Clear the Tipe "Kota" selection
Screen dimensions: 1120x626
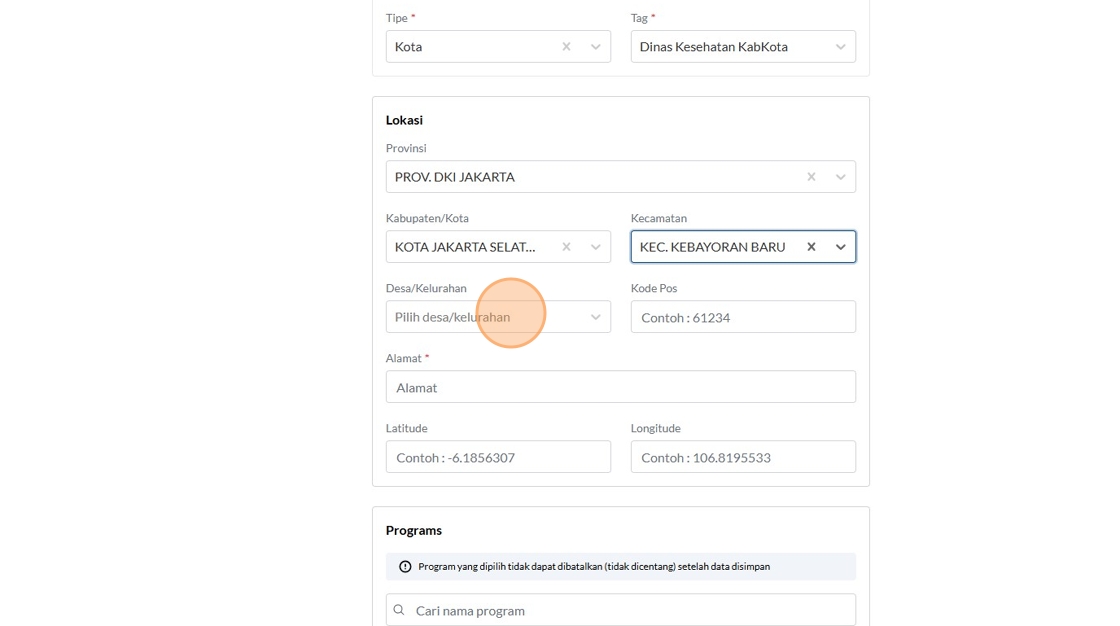pyautogui.click(x=566, y=47)
